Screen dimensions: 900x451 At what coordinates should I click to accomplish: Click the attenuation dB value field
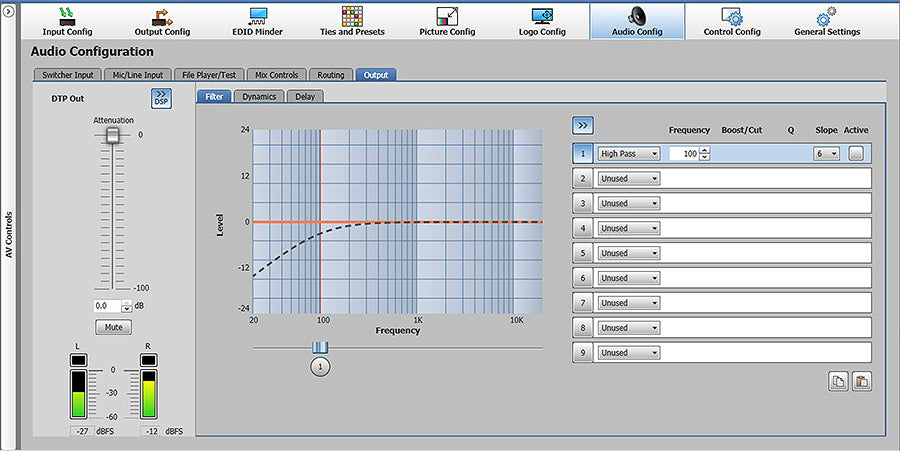pos(107,306)
